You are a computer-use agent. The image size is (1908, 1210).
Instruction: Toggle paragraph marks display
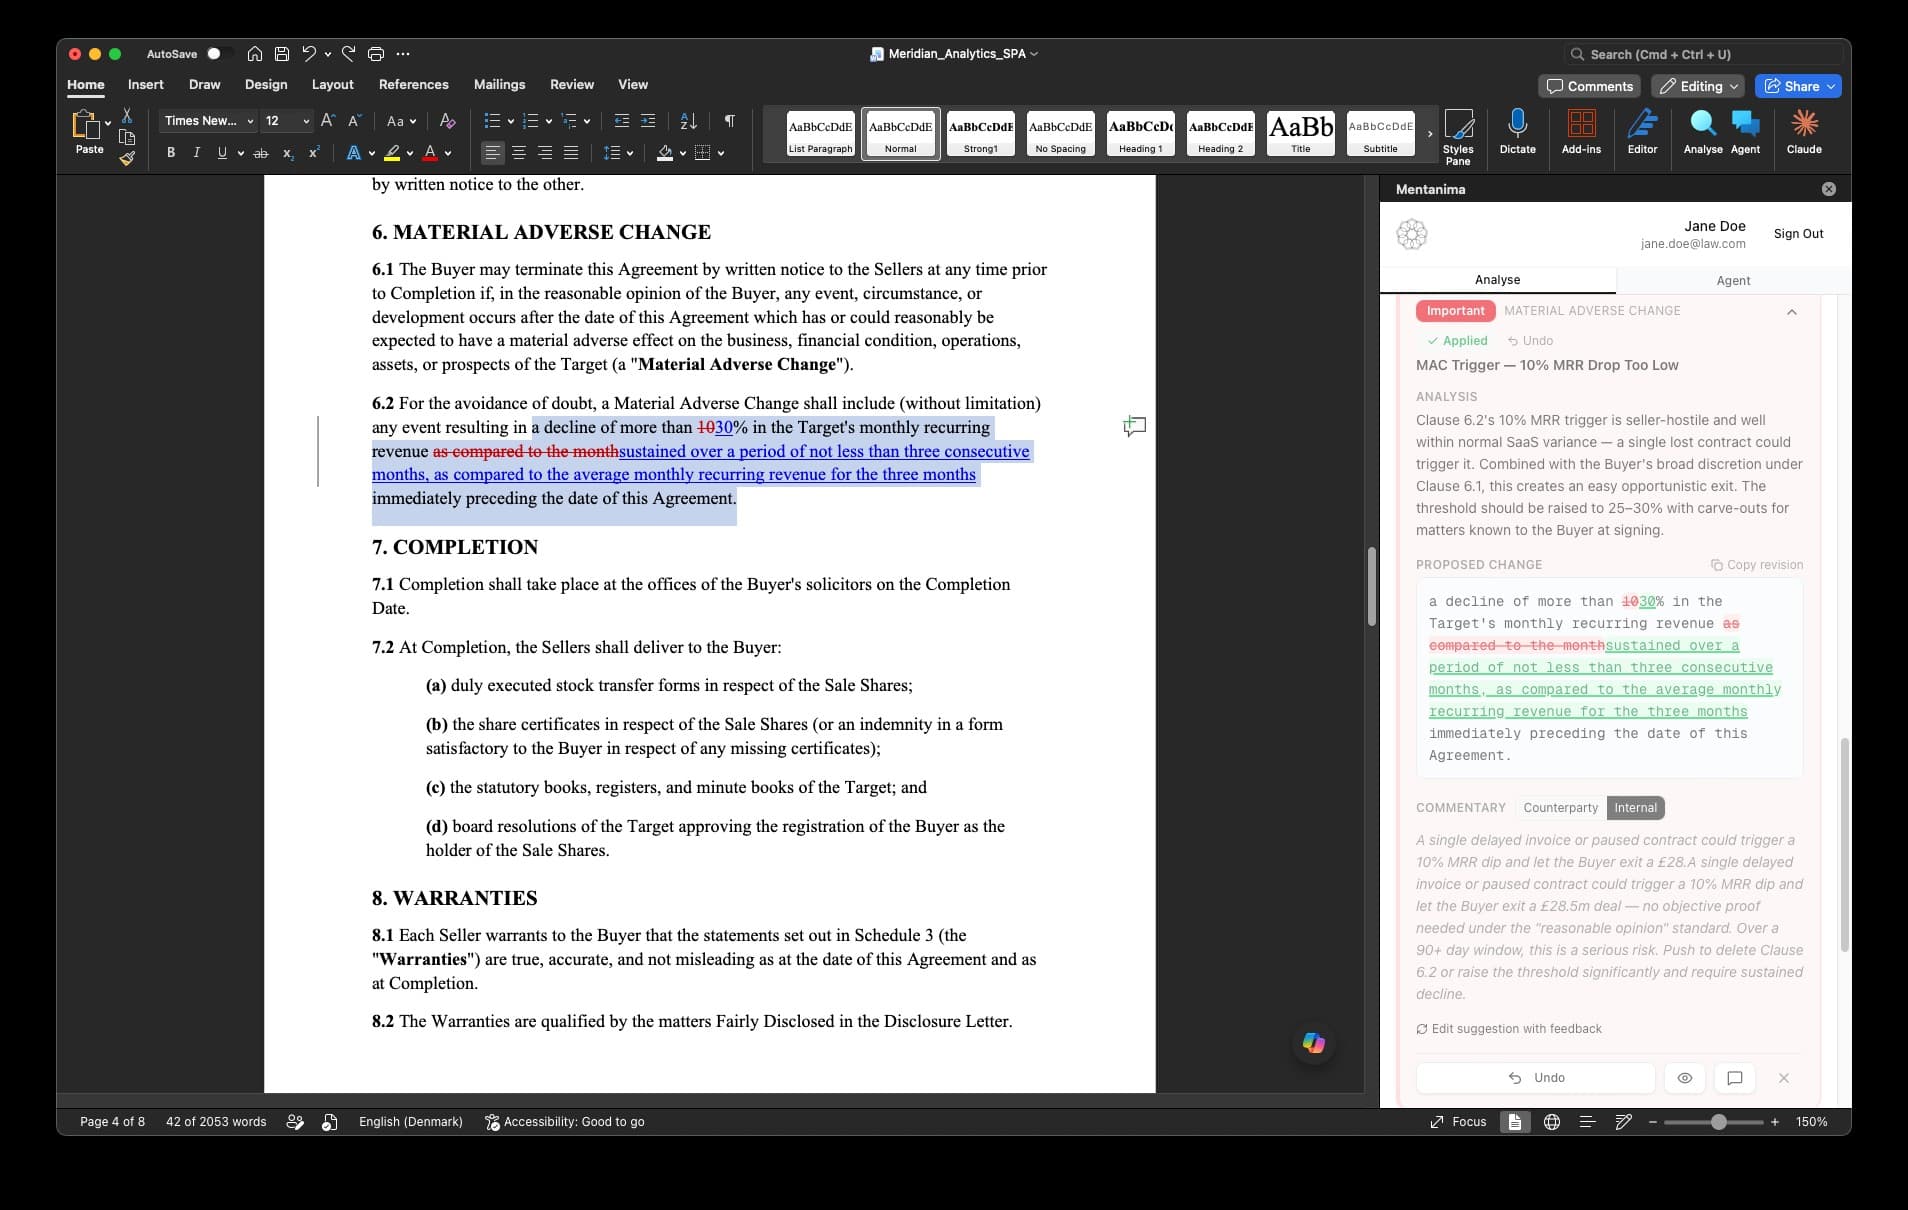tap(730, 121)
